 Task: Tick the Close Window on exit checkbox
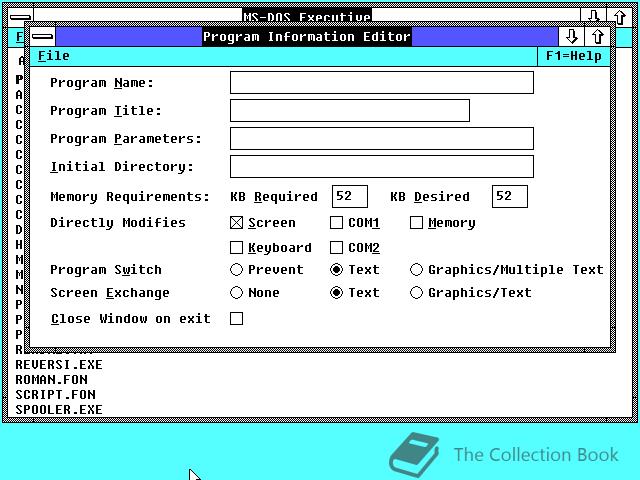click(236, 318)
